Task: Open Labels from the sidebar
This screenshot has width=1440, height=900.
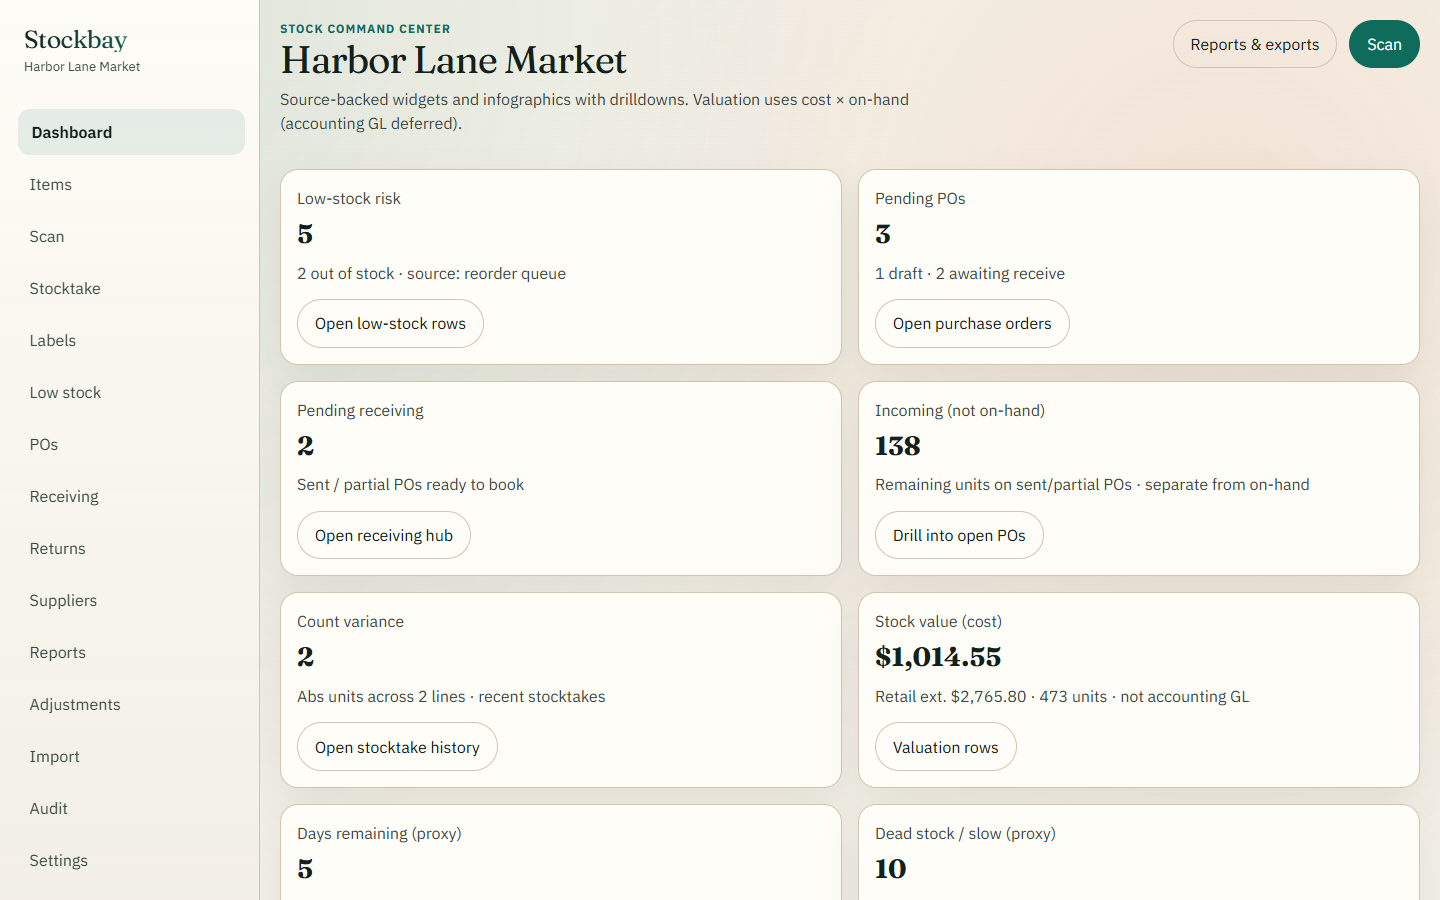Action: click(x=131, y=340)
